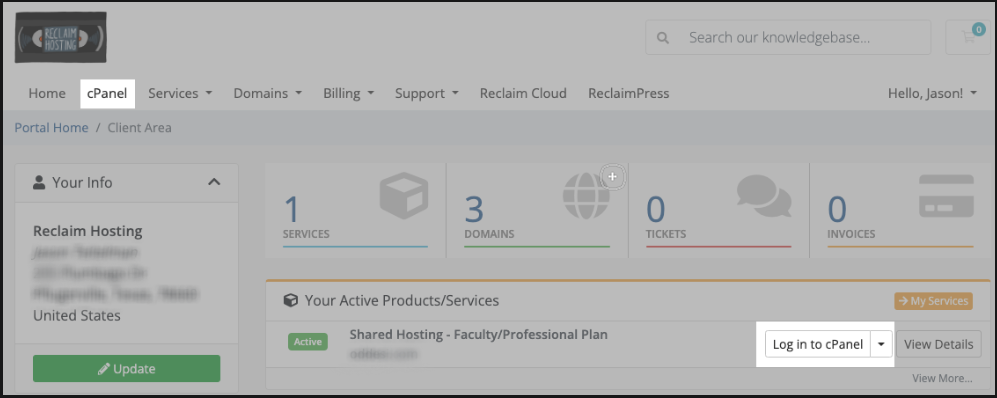Screen dimensions: 997x398
Task: Click the globe icon in Domains tile
Action: (586, 196)
